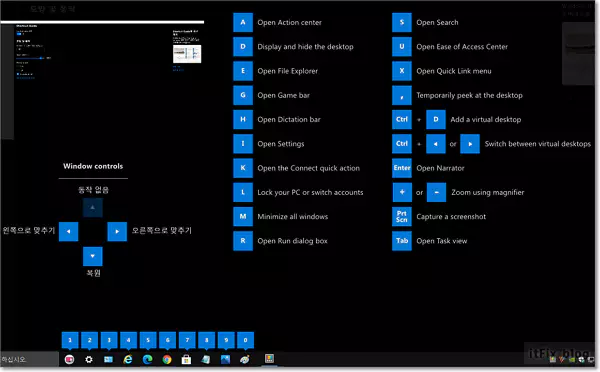Screen dimensions: 600x372
Task: Select the comma key tile for peek at desktop
Action: 402,95
